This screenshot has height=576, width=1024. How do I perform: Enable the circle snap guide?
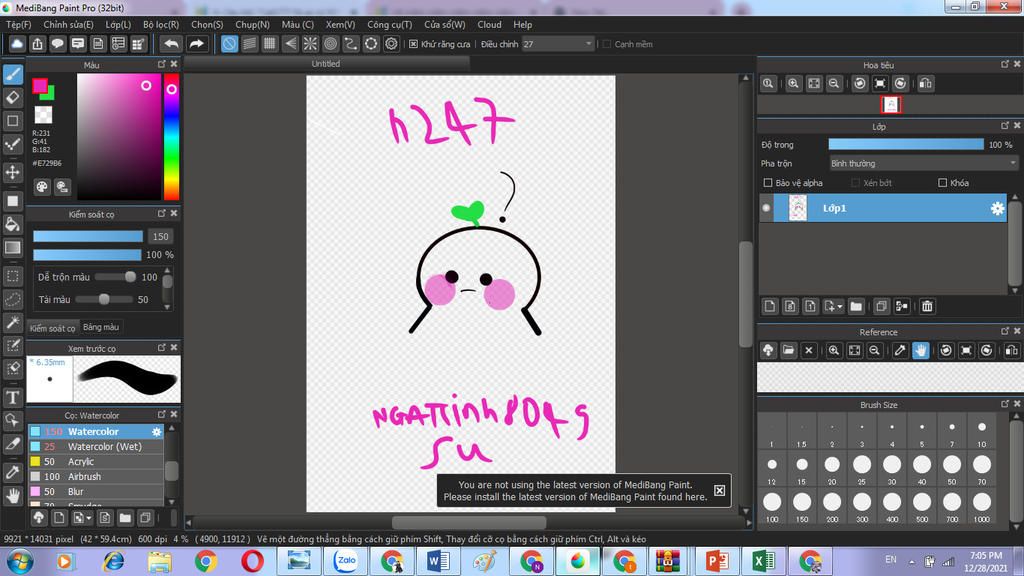click(330, 44)
